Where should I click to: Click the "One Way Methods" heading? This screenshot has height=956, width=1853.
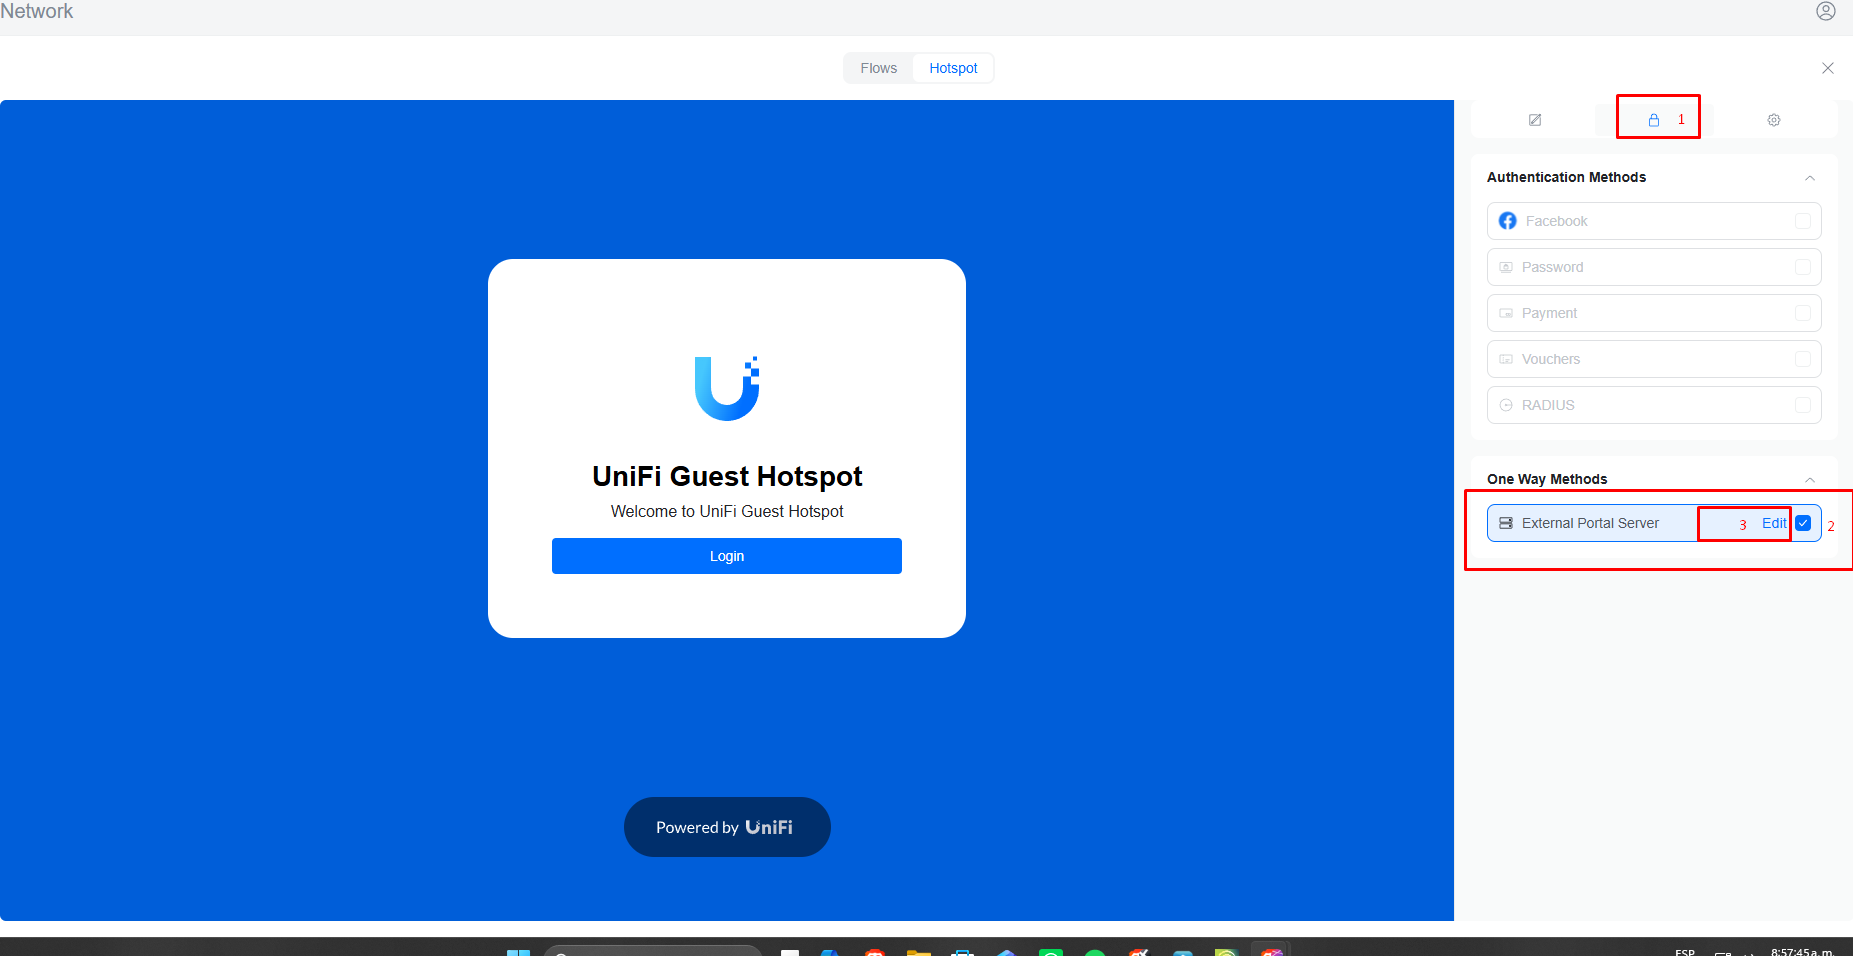click(x=1547, y=479)
